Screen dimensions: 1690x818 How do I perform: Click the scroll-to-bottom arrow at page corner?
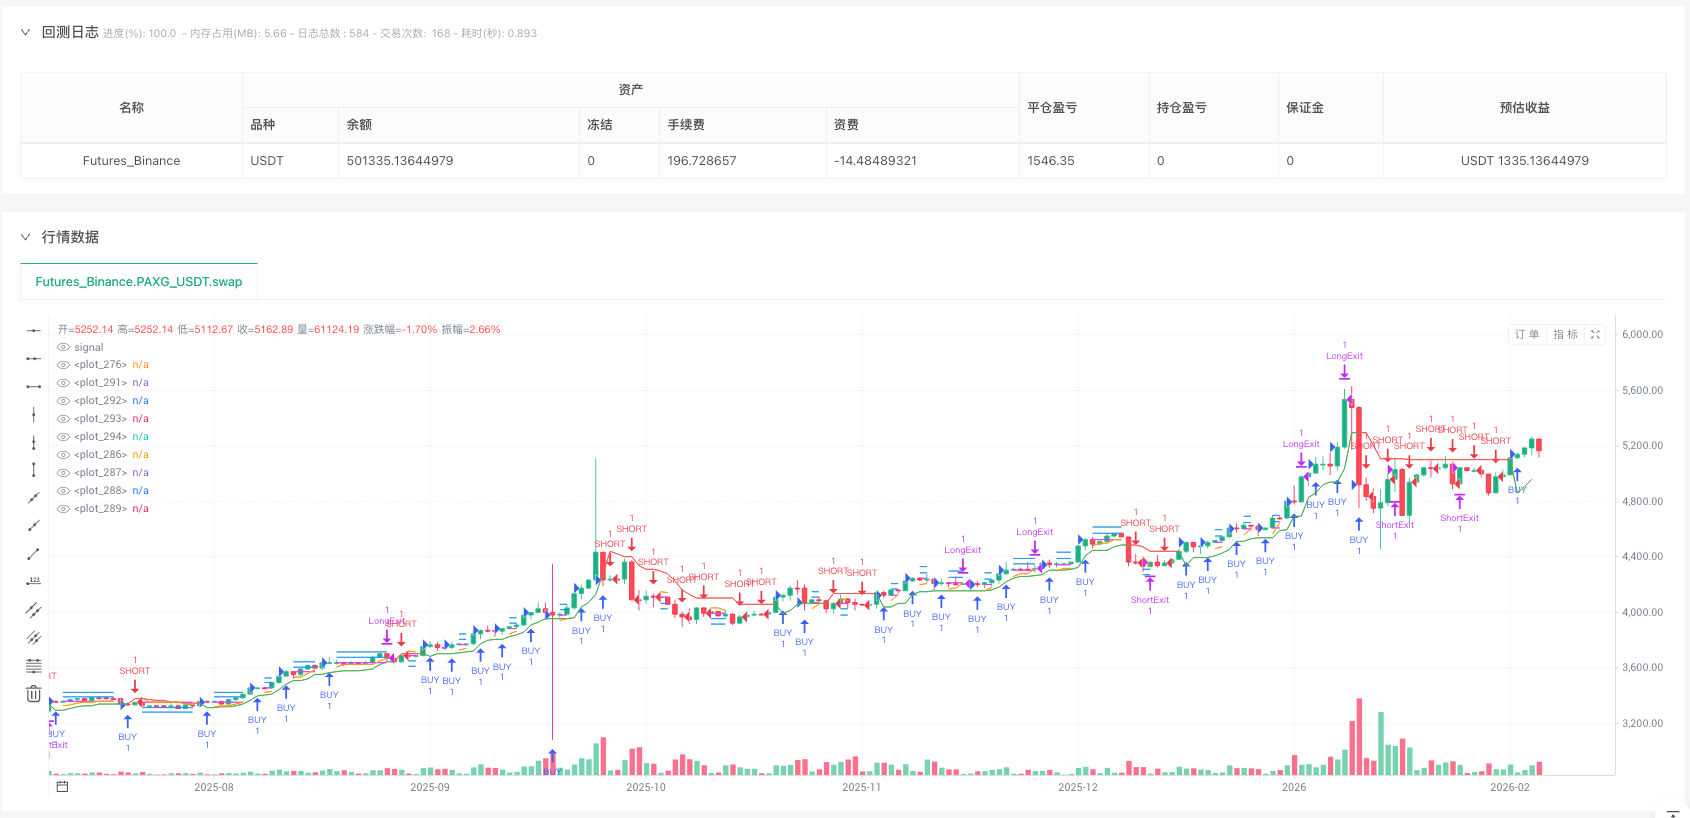(x=1672, y=813)
